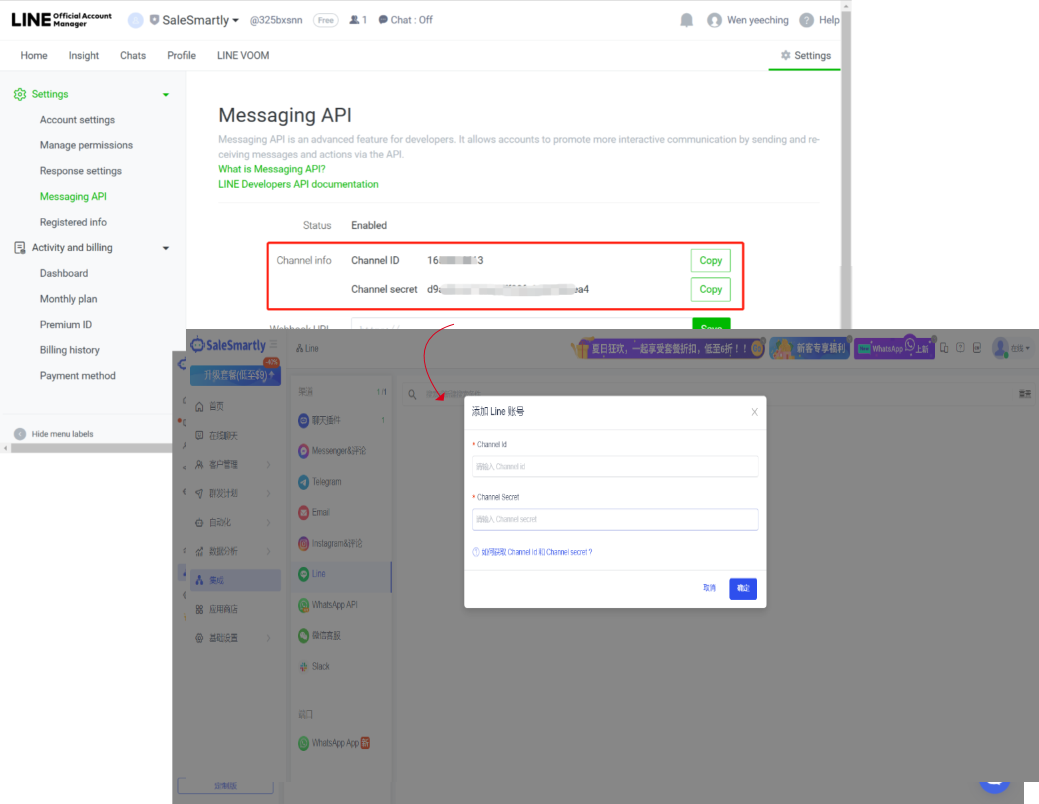This screenshot has width=1039, height=804.
Task: Open the LINE VOOM tab
Action: click(242, 55)
